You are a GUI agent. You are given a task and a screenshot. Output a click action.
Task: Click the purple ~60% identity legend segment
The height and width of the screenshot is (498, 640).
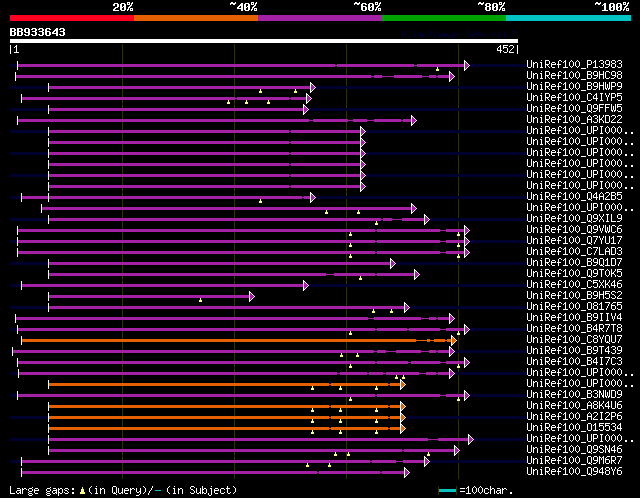[x=320, y=18]
